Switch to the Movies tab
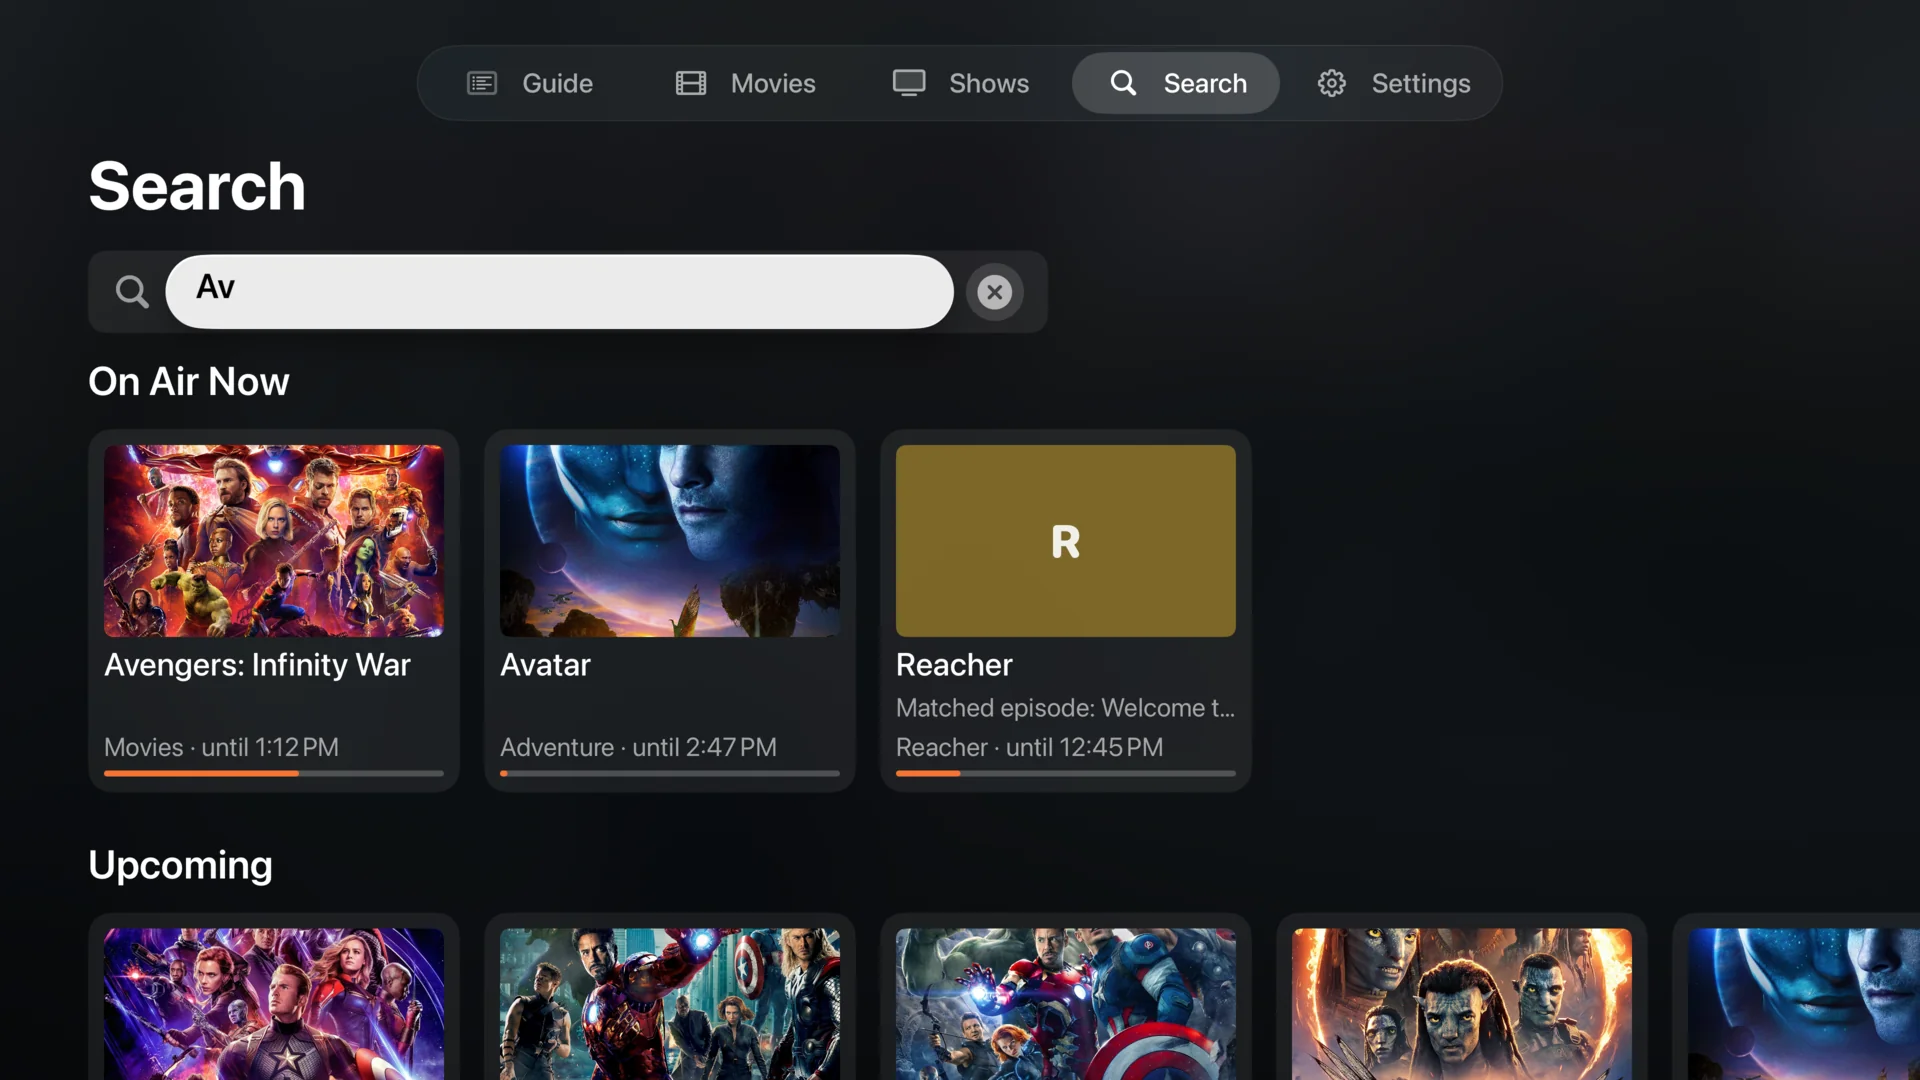 [746, 83]
